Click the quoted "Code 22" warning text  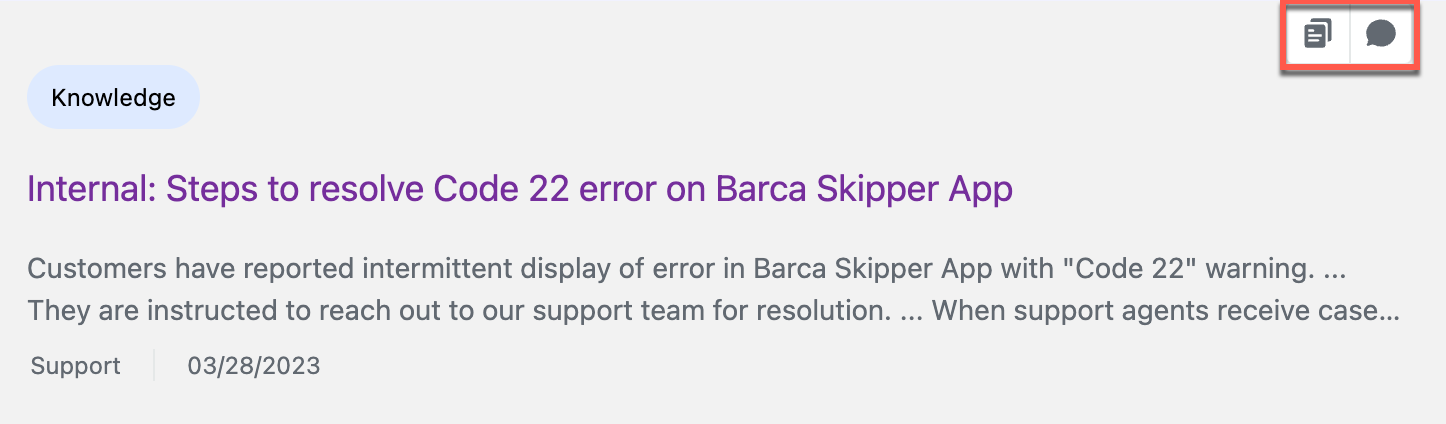(1136, 269)
